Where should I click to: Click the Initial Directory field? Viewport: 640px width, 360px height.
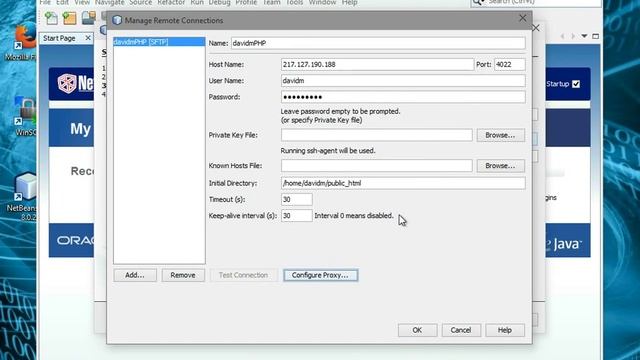(403, 183)
